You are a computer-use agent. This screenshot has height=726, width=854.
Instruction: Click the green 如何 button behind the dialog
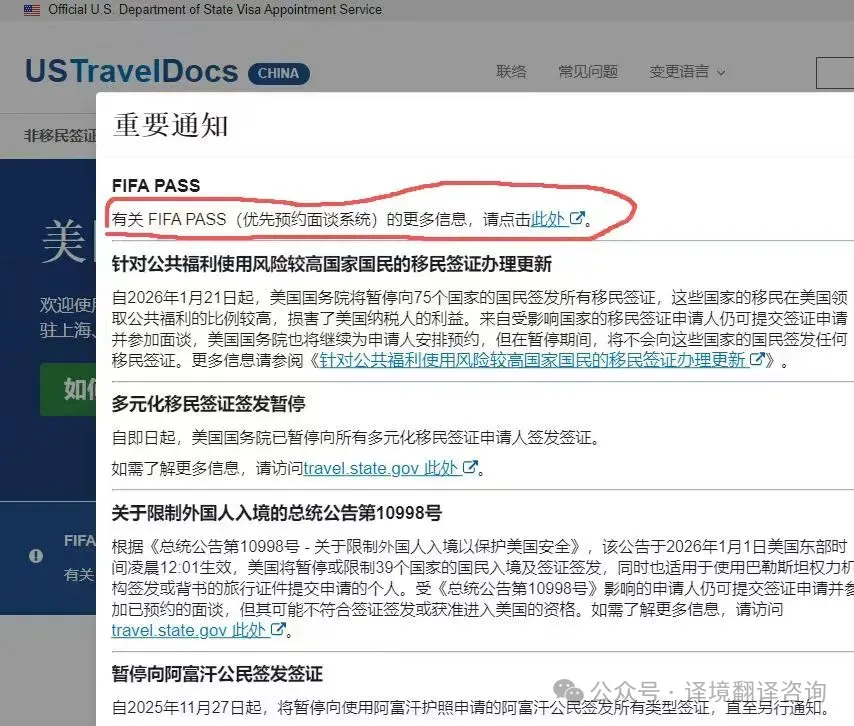pyautogui.click(x=68, y=389)
